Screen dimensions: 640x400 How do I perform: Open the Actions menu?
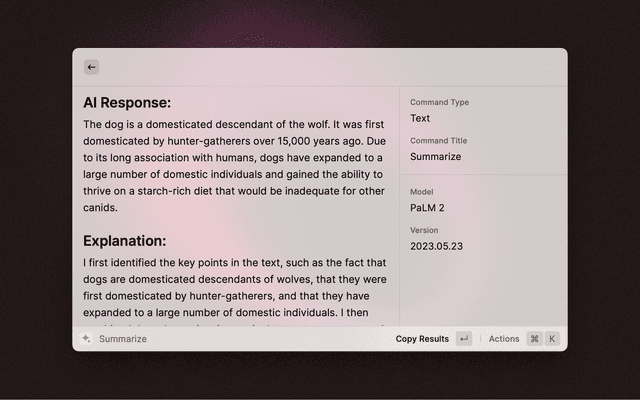[x=504, y=339]
